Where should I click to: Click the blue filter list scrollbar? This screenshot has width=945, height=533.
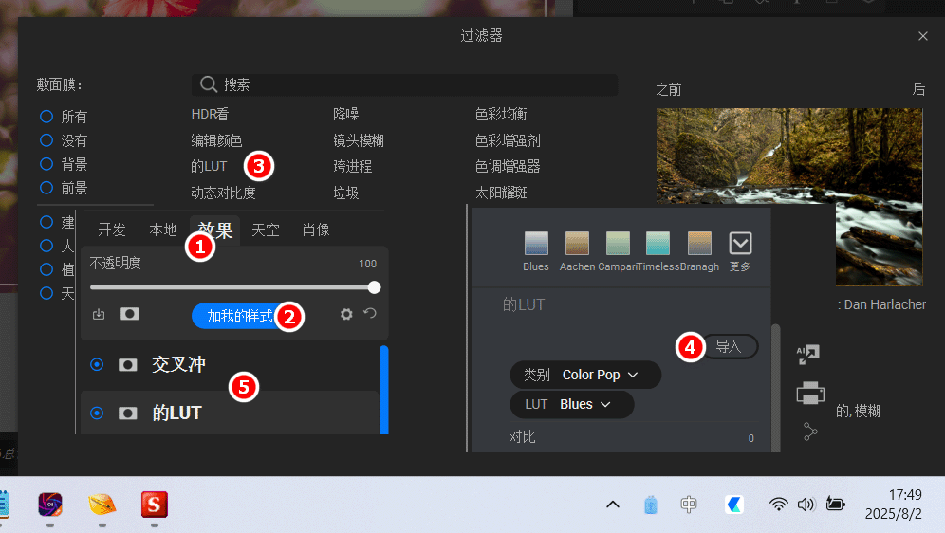384,390
